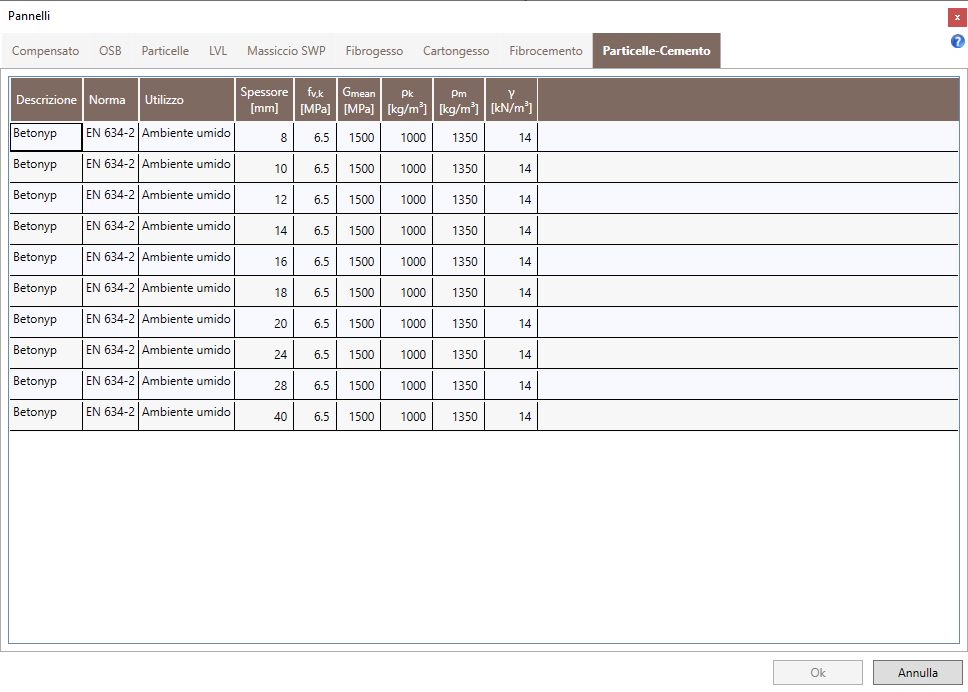Screen dimensions: 968x692
Task: Select thickness cell with value 28
Action: [x=264, y=385]
